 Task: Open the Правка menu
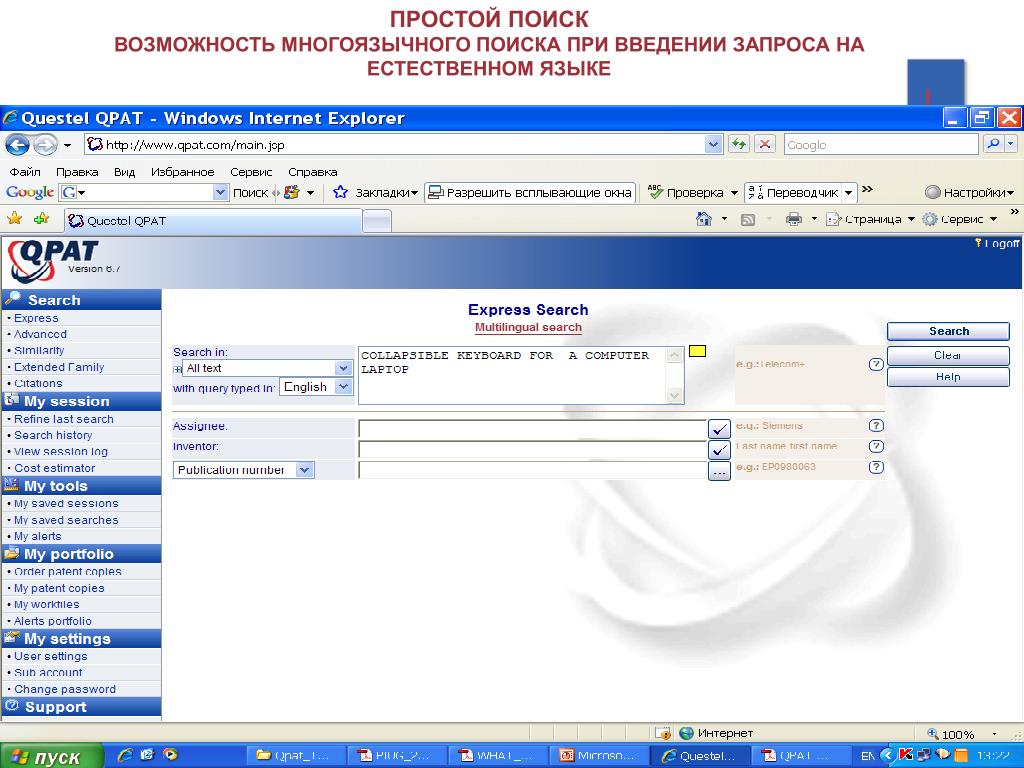pyautogui.click(x=77, y=172)
